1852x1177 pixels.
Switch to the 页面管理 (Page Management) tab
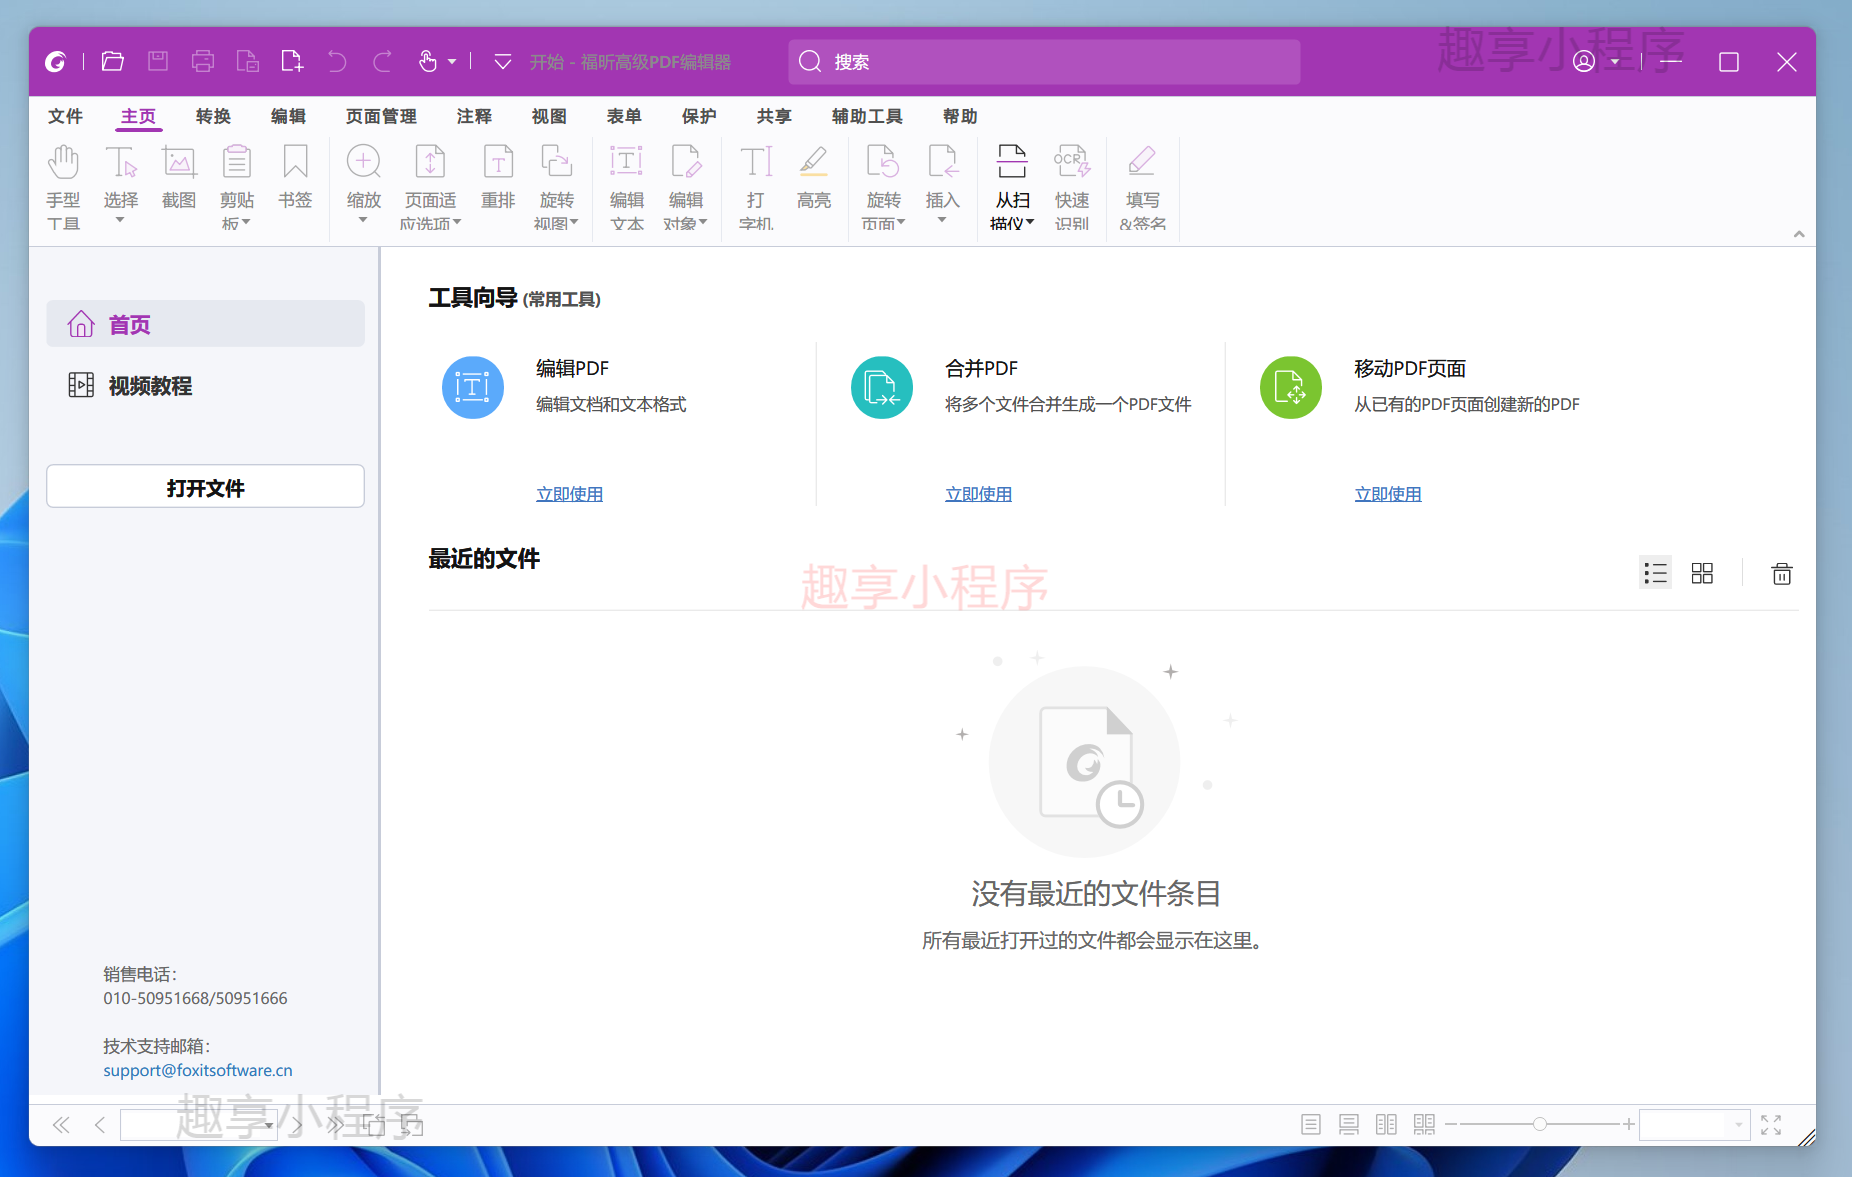(381, 116)
